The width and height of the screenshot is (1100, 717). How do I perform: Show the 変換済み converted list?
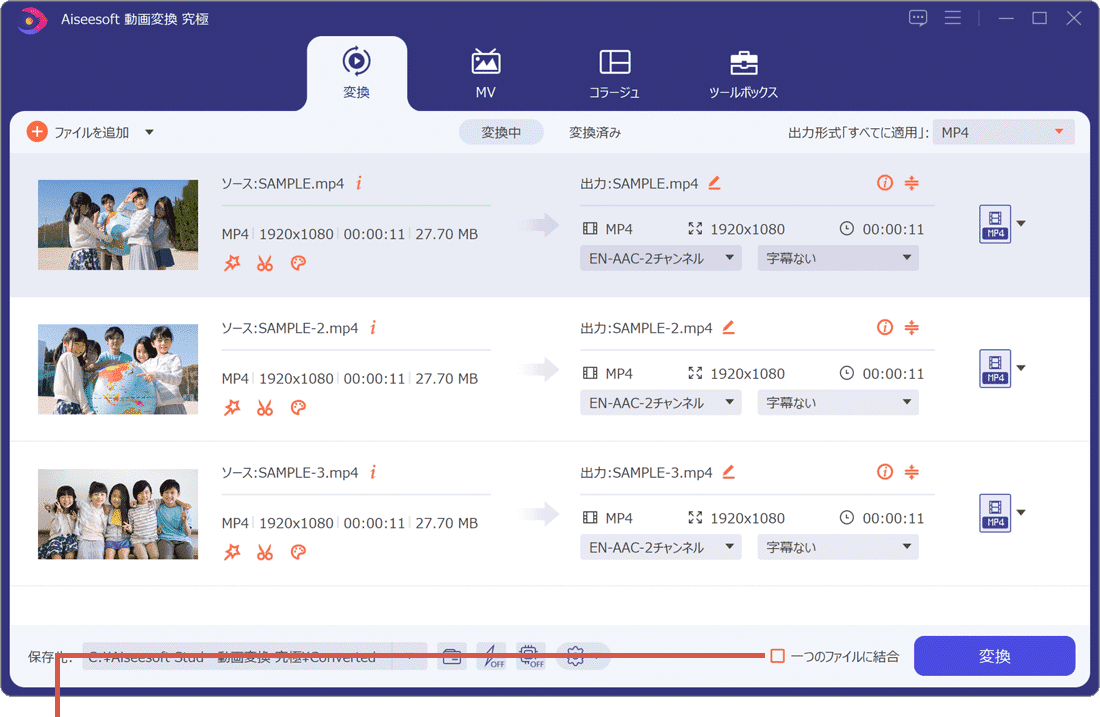[595, 132]
